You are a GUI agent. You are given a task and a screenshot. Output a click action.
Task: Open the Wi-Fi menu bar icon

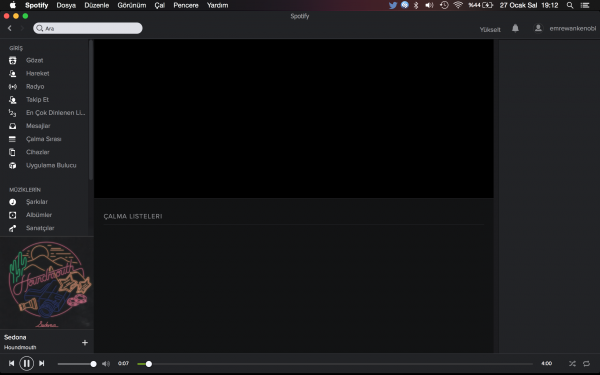pos(458,5)
